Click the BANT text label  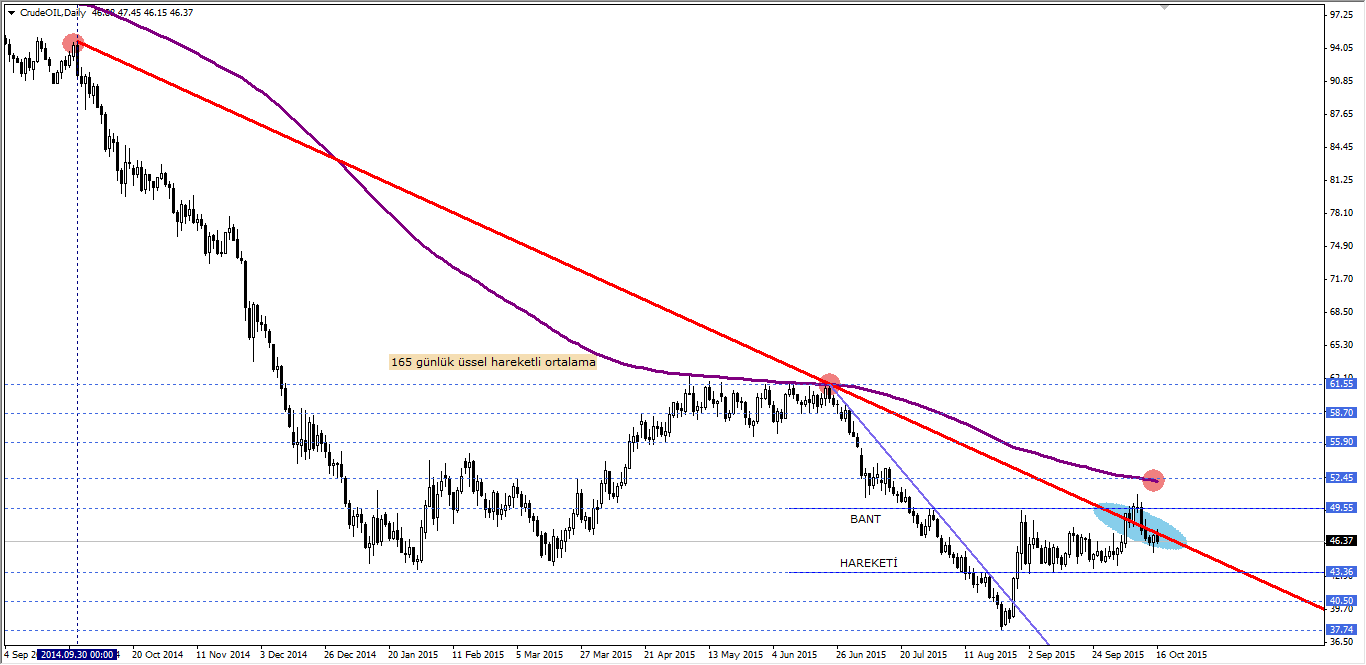(x=865, y=520)
